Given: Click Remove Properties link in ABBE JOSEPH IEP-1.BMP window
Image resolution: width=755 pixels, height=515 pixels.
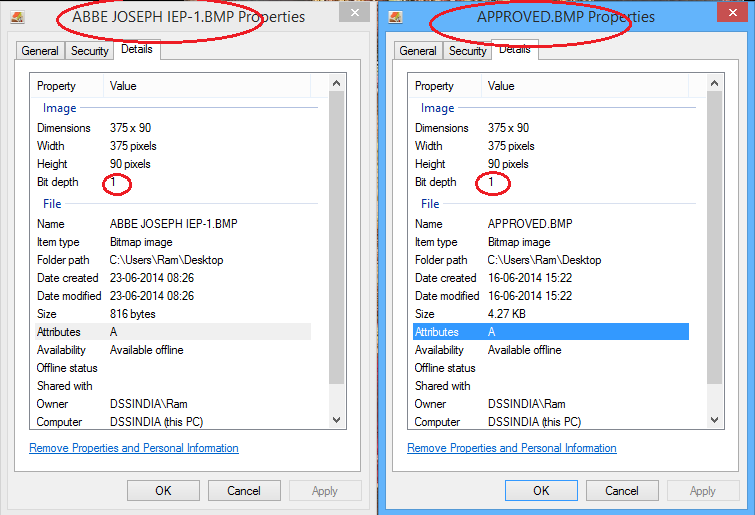Looking at the screenshot, I should coord(134,448).
